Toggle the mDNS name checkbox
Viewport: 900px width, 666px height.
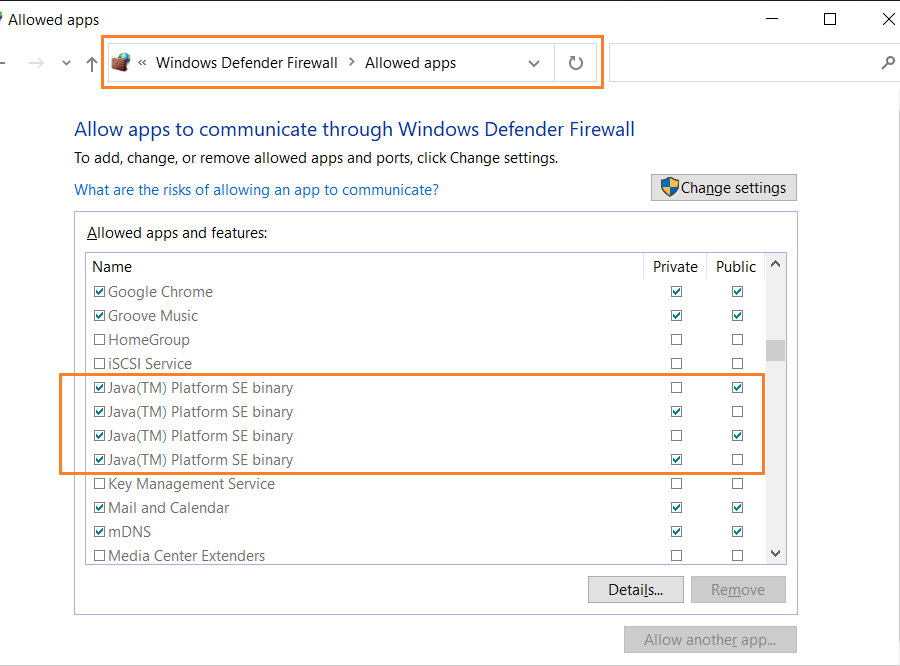(99, 532)
